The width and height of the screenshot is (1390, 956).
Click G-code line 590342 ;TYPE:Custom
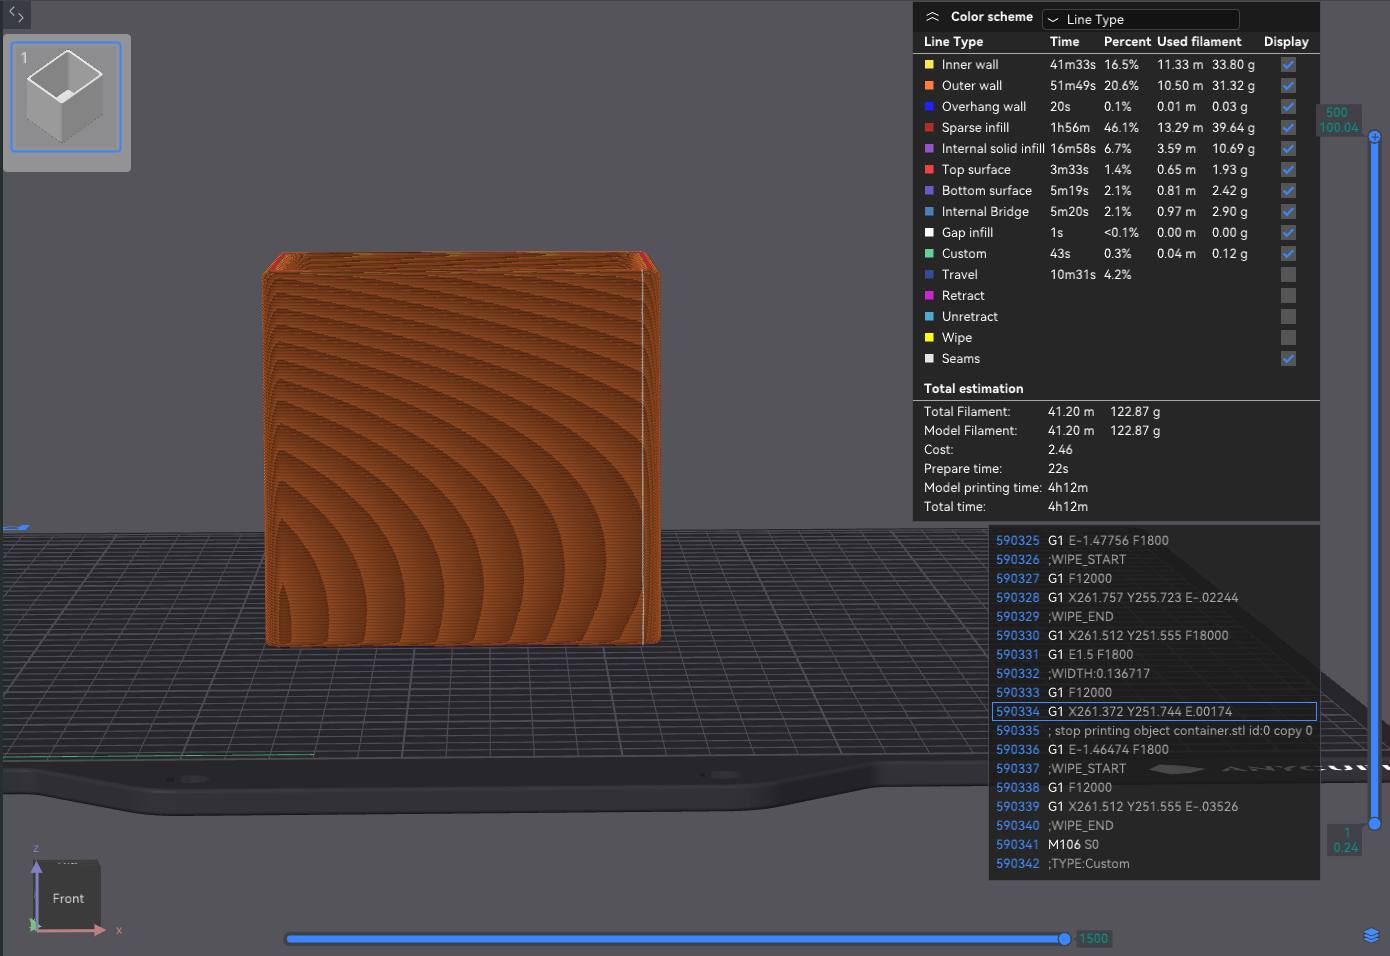(x=1154, y=863)
